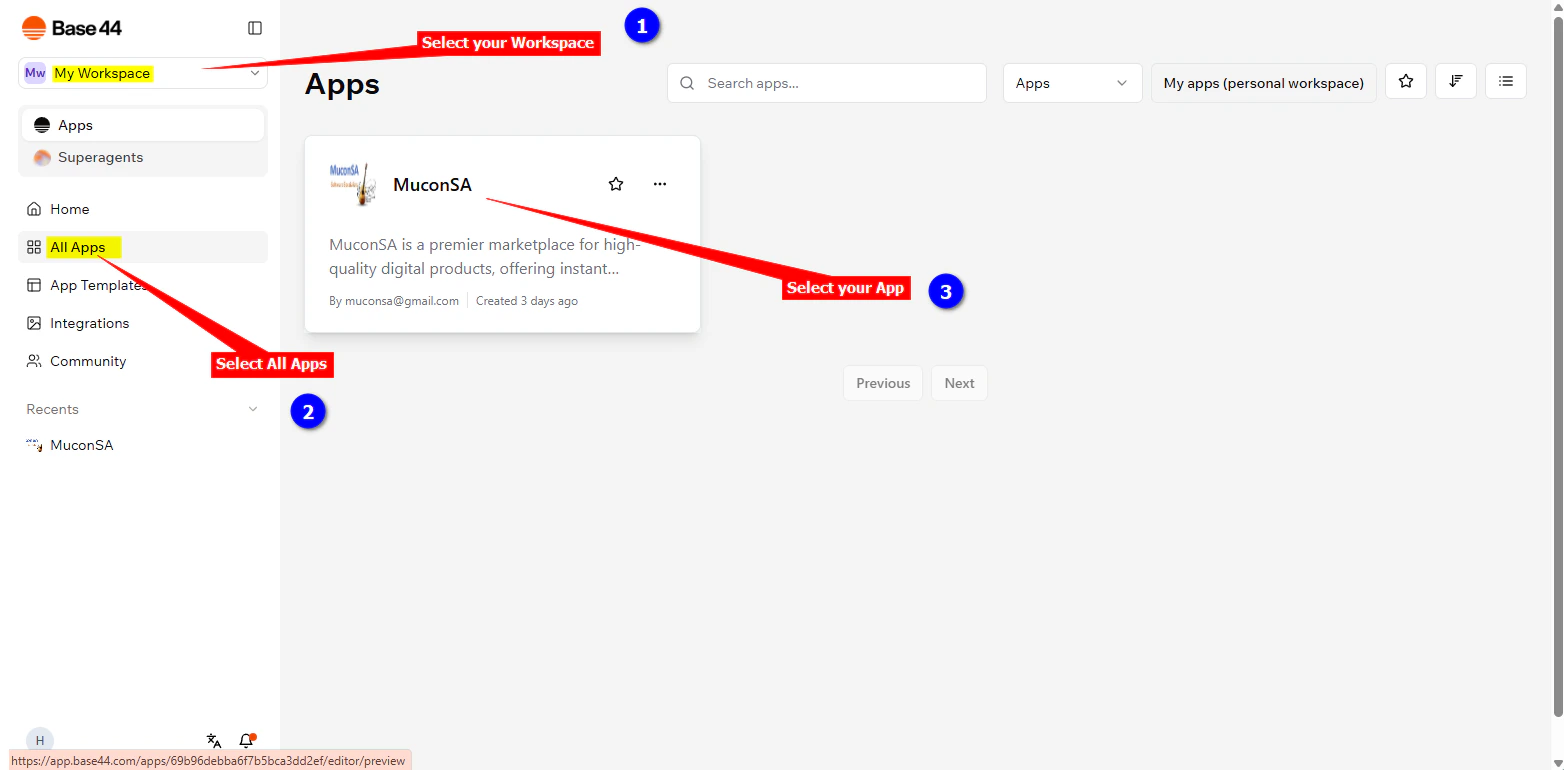Open the MuconSA app card title
Image resolution: width=1564 pixels, height=770 pixels.
(x=432, y=185)
